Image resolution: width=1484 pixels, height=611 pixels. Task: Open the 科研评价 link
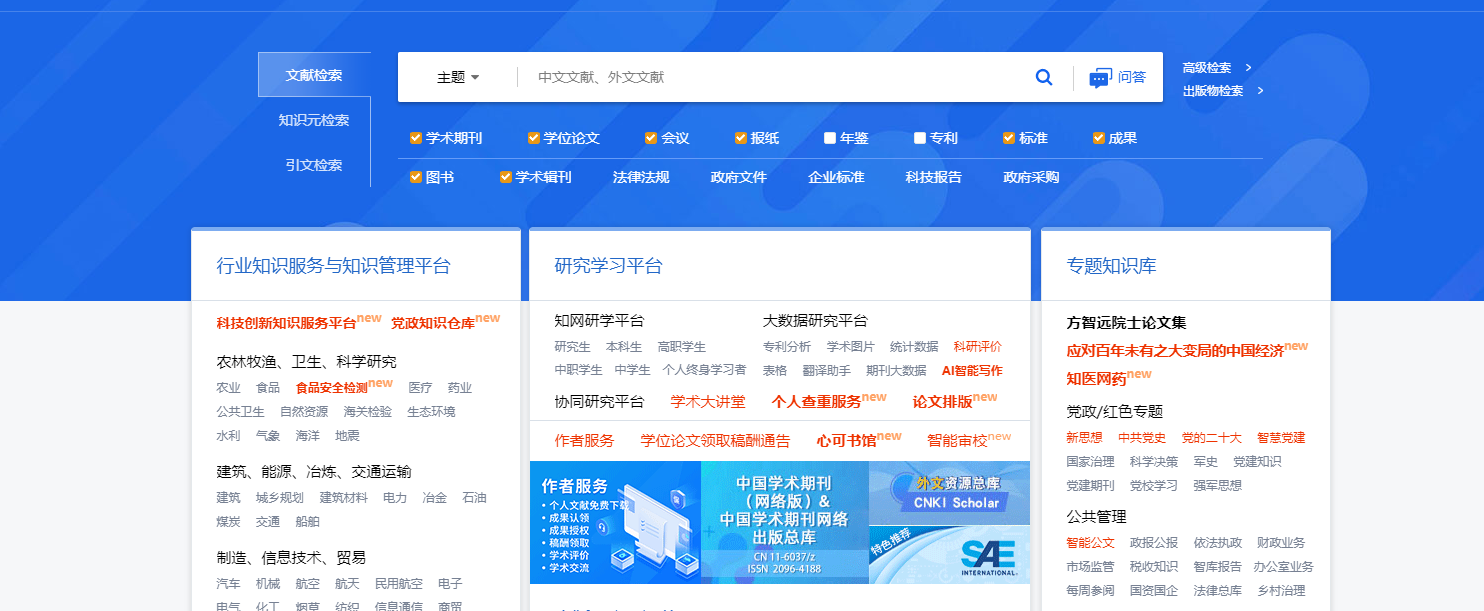[x=977, y=346]
